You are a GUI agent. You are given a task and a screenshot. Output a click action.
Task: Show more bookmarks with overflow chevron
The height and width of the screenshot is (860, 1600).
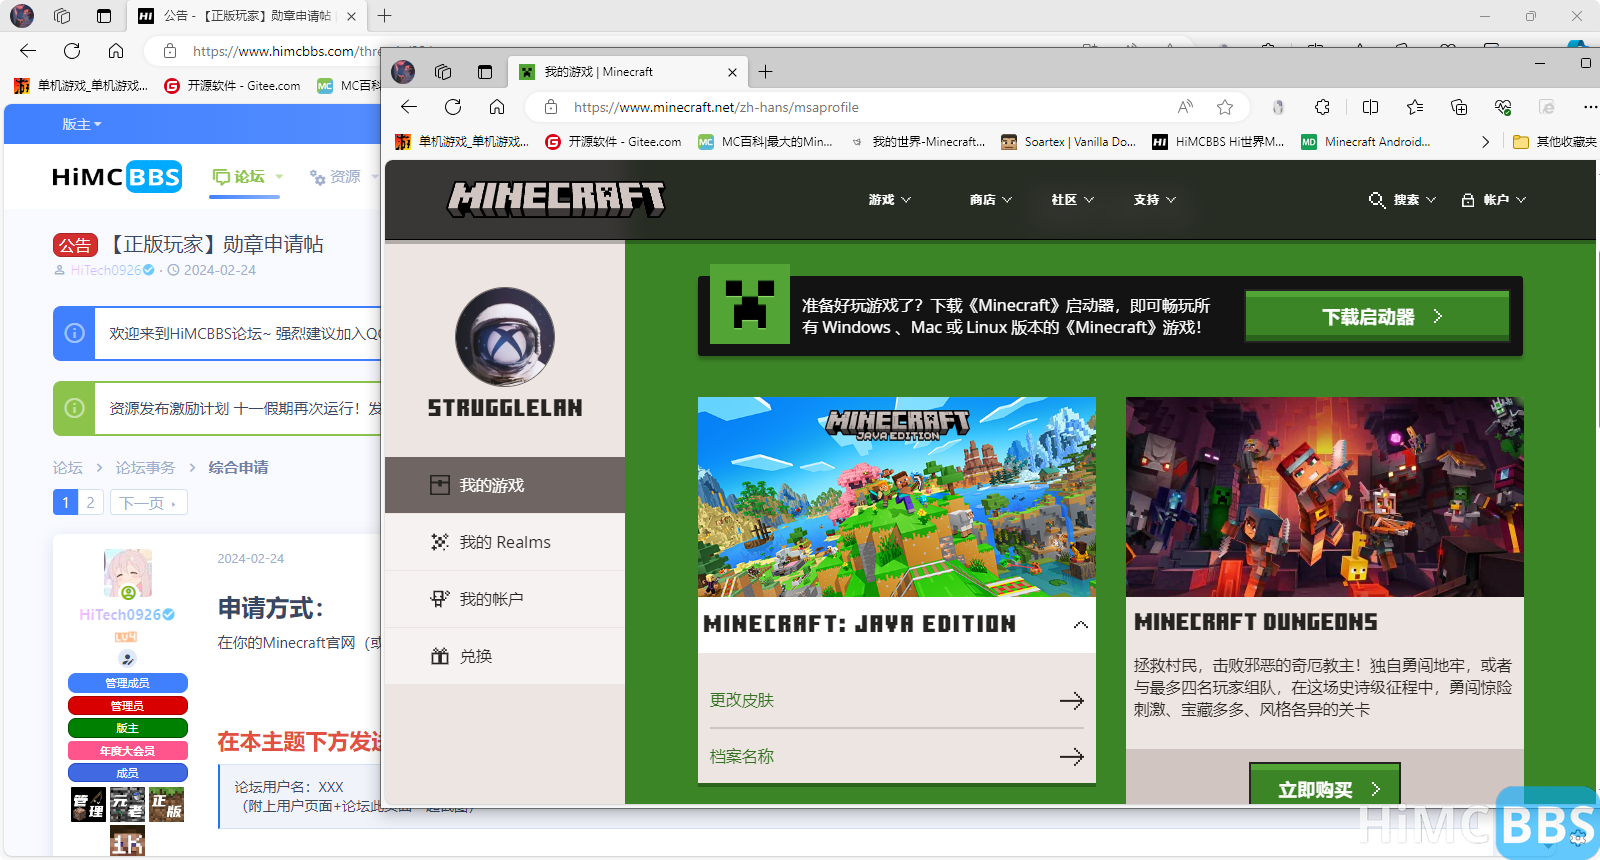[x=1485, y=142]
